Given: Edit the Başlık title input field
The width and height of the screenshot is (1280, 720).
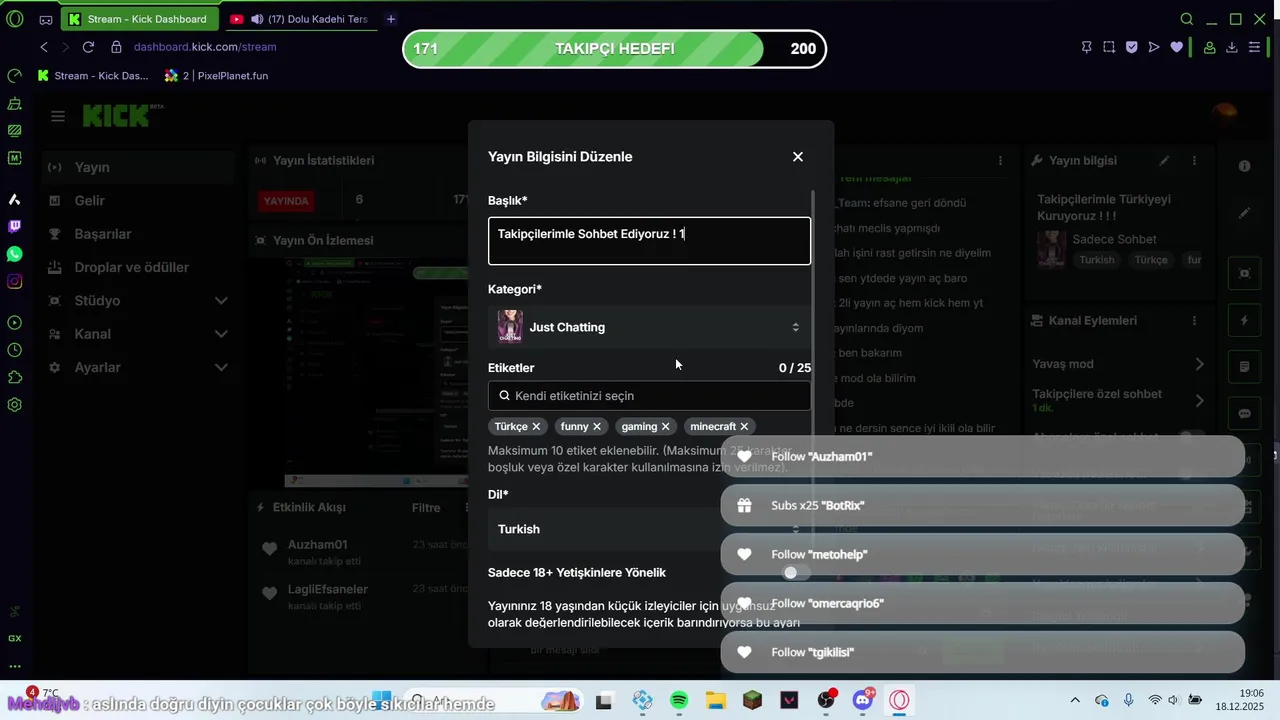Looking at the screenshot, I should pyautogui.click(x=649, y=241).
